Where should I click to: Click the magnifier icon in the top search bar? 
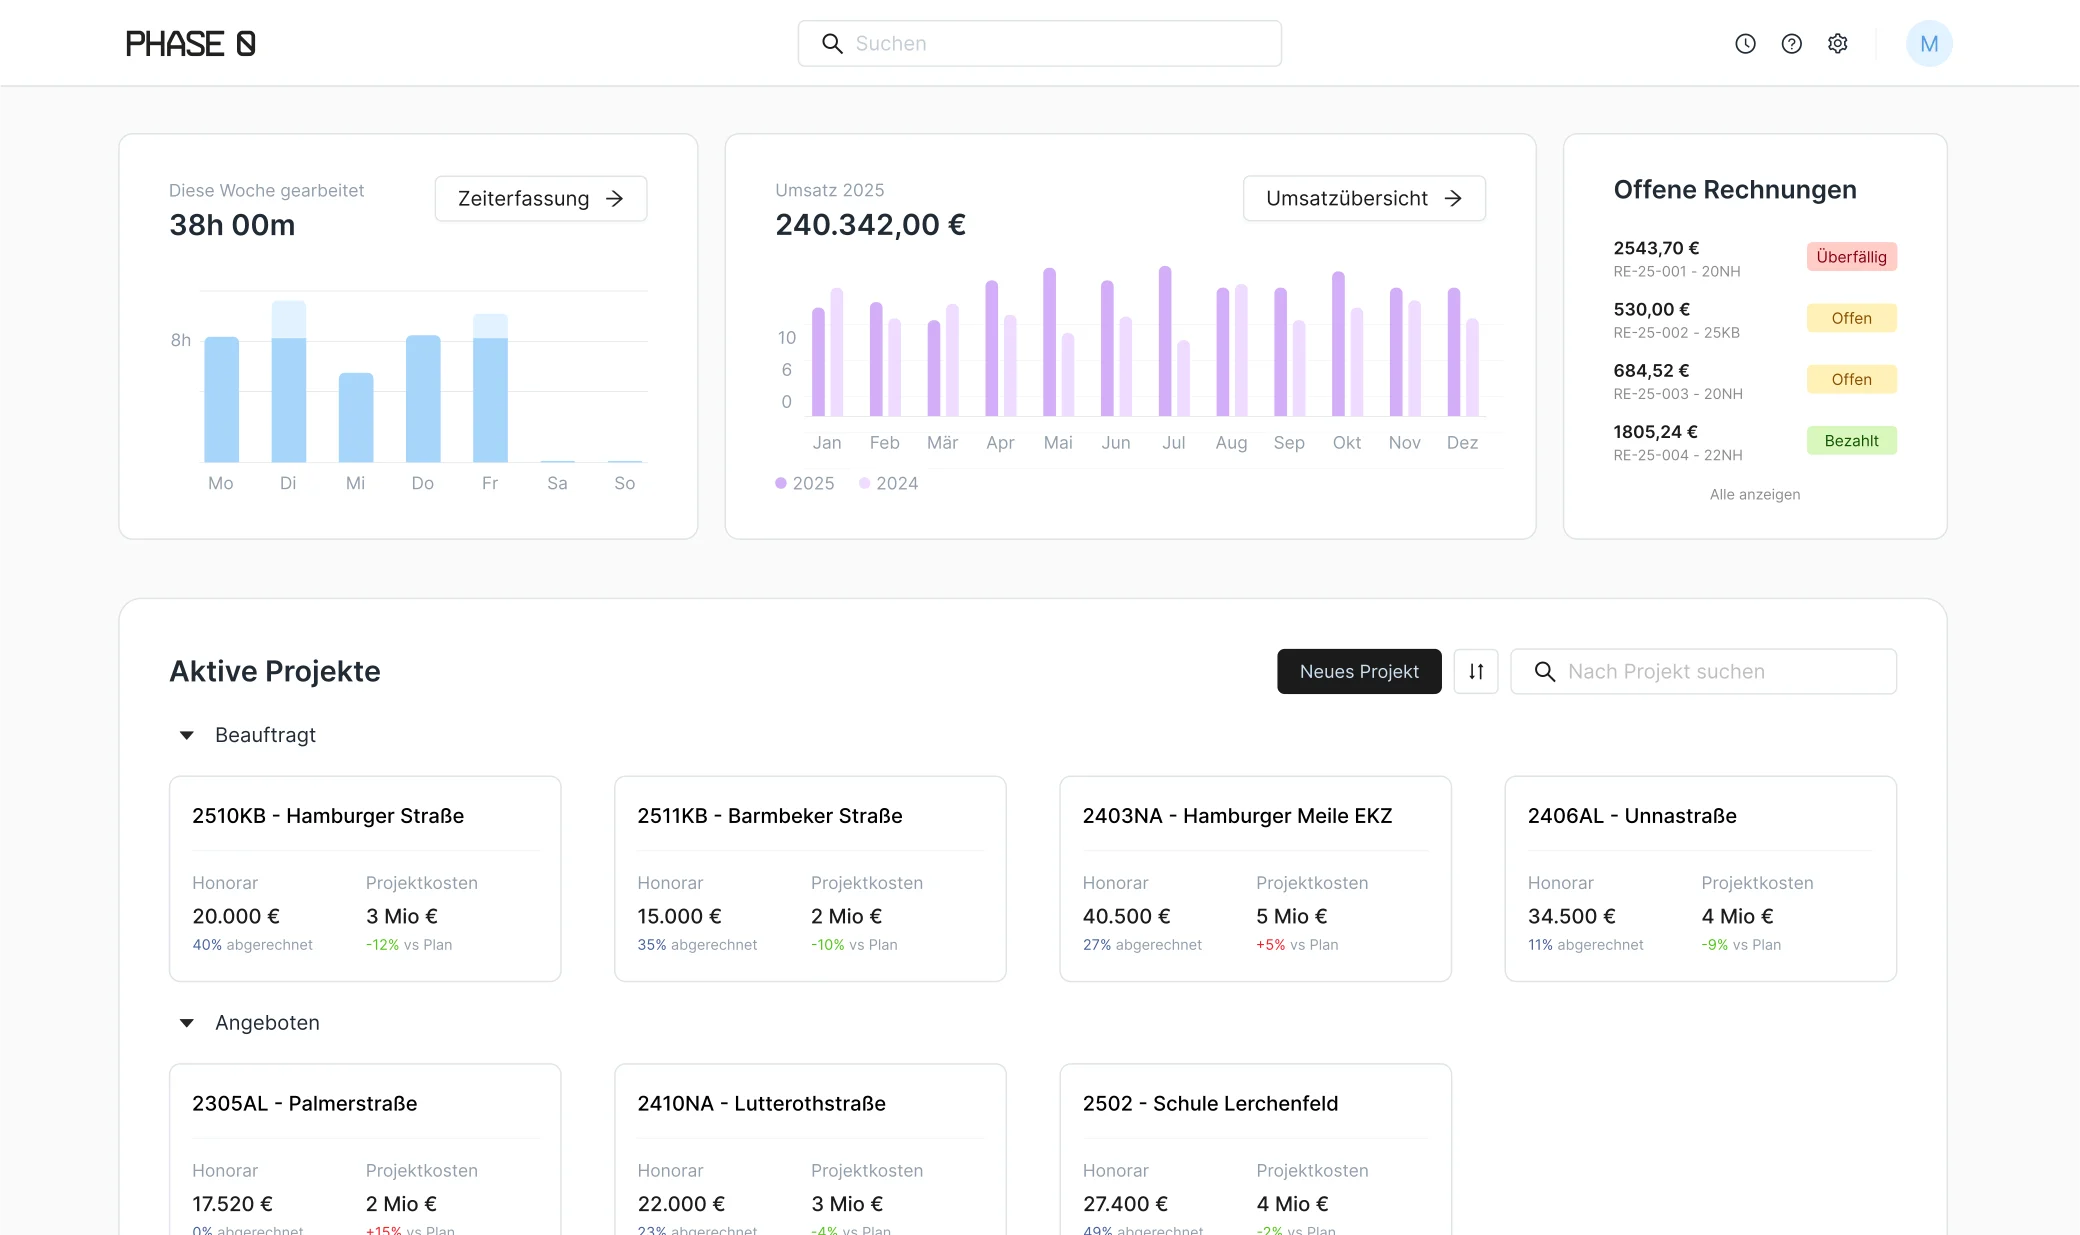832,43
